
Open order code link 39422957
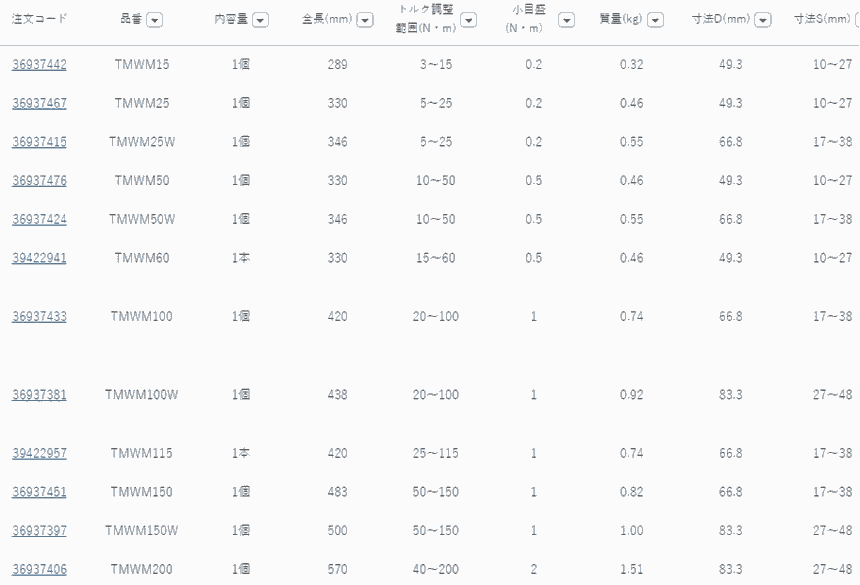pyautogui.click(x=39, y=453)
